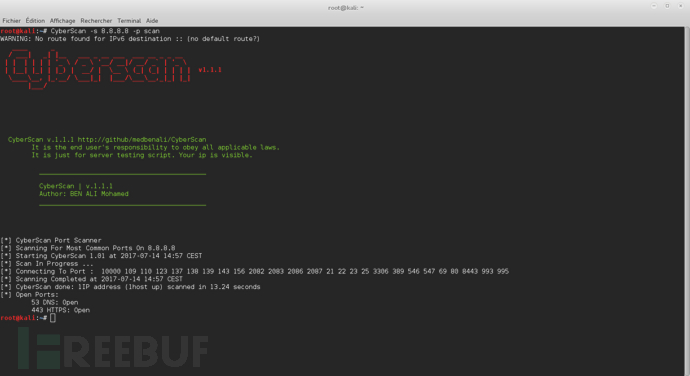The image size is (690, 376).
Task: Minimize the terminal window
Action: coord(654,6)
